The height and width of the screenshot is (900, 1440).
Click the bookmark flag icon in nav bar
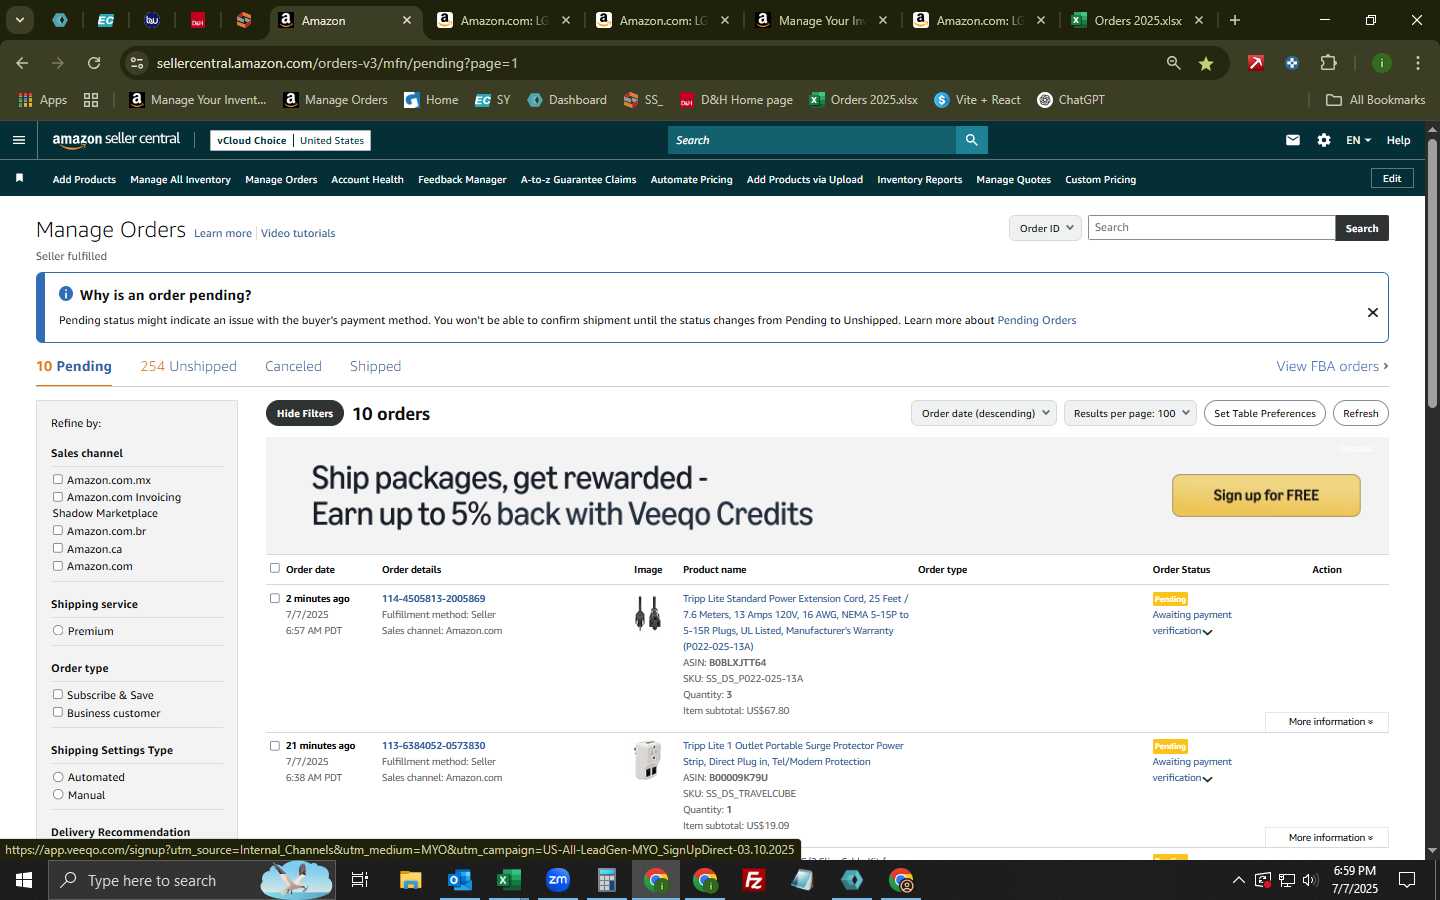click(19, 178)
